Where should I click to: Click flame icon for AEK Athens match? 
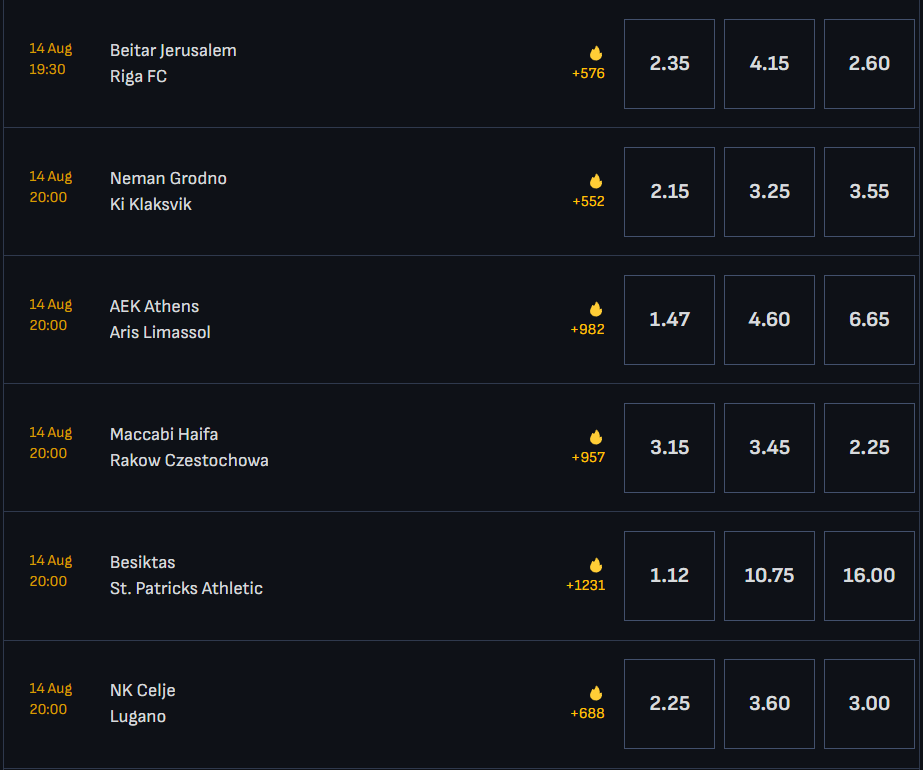pyautogui.click(x=596, y=309)
